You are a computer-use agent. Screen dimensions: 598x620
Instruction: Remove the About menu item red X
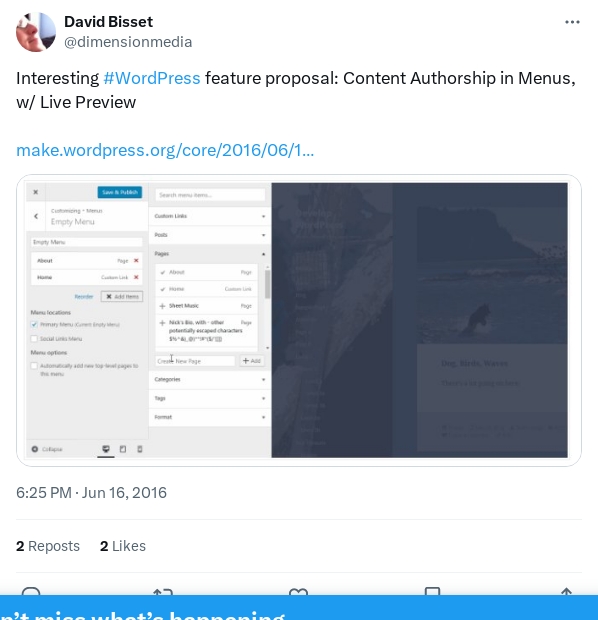[136, 261]
